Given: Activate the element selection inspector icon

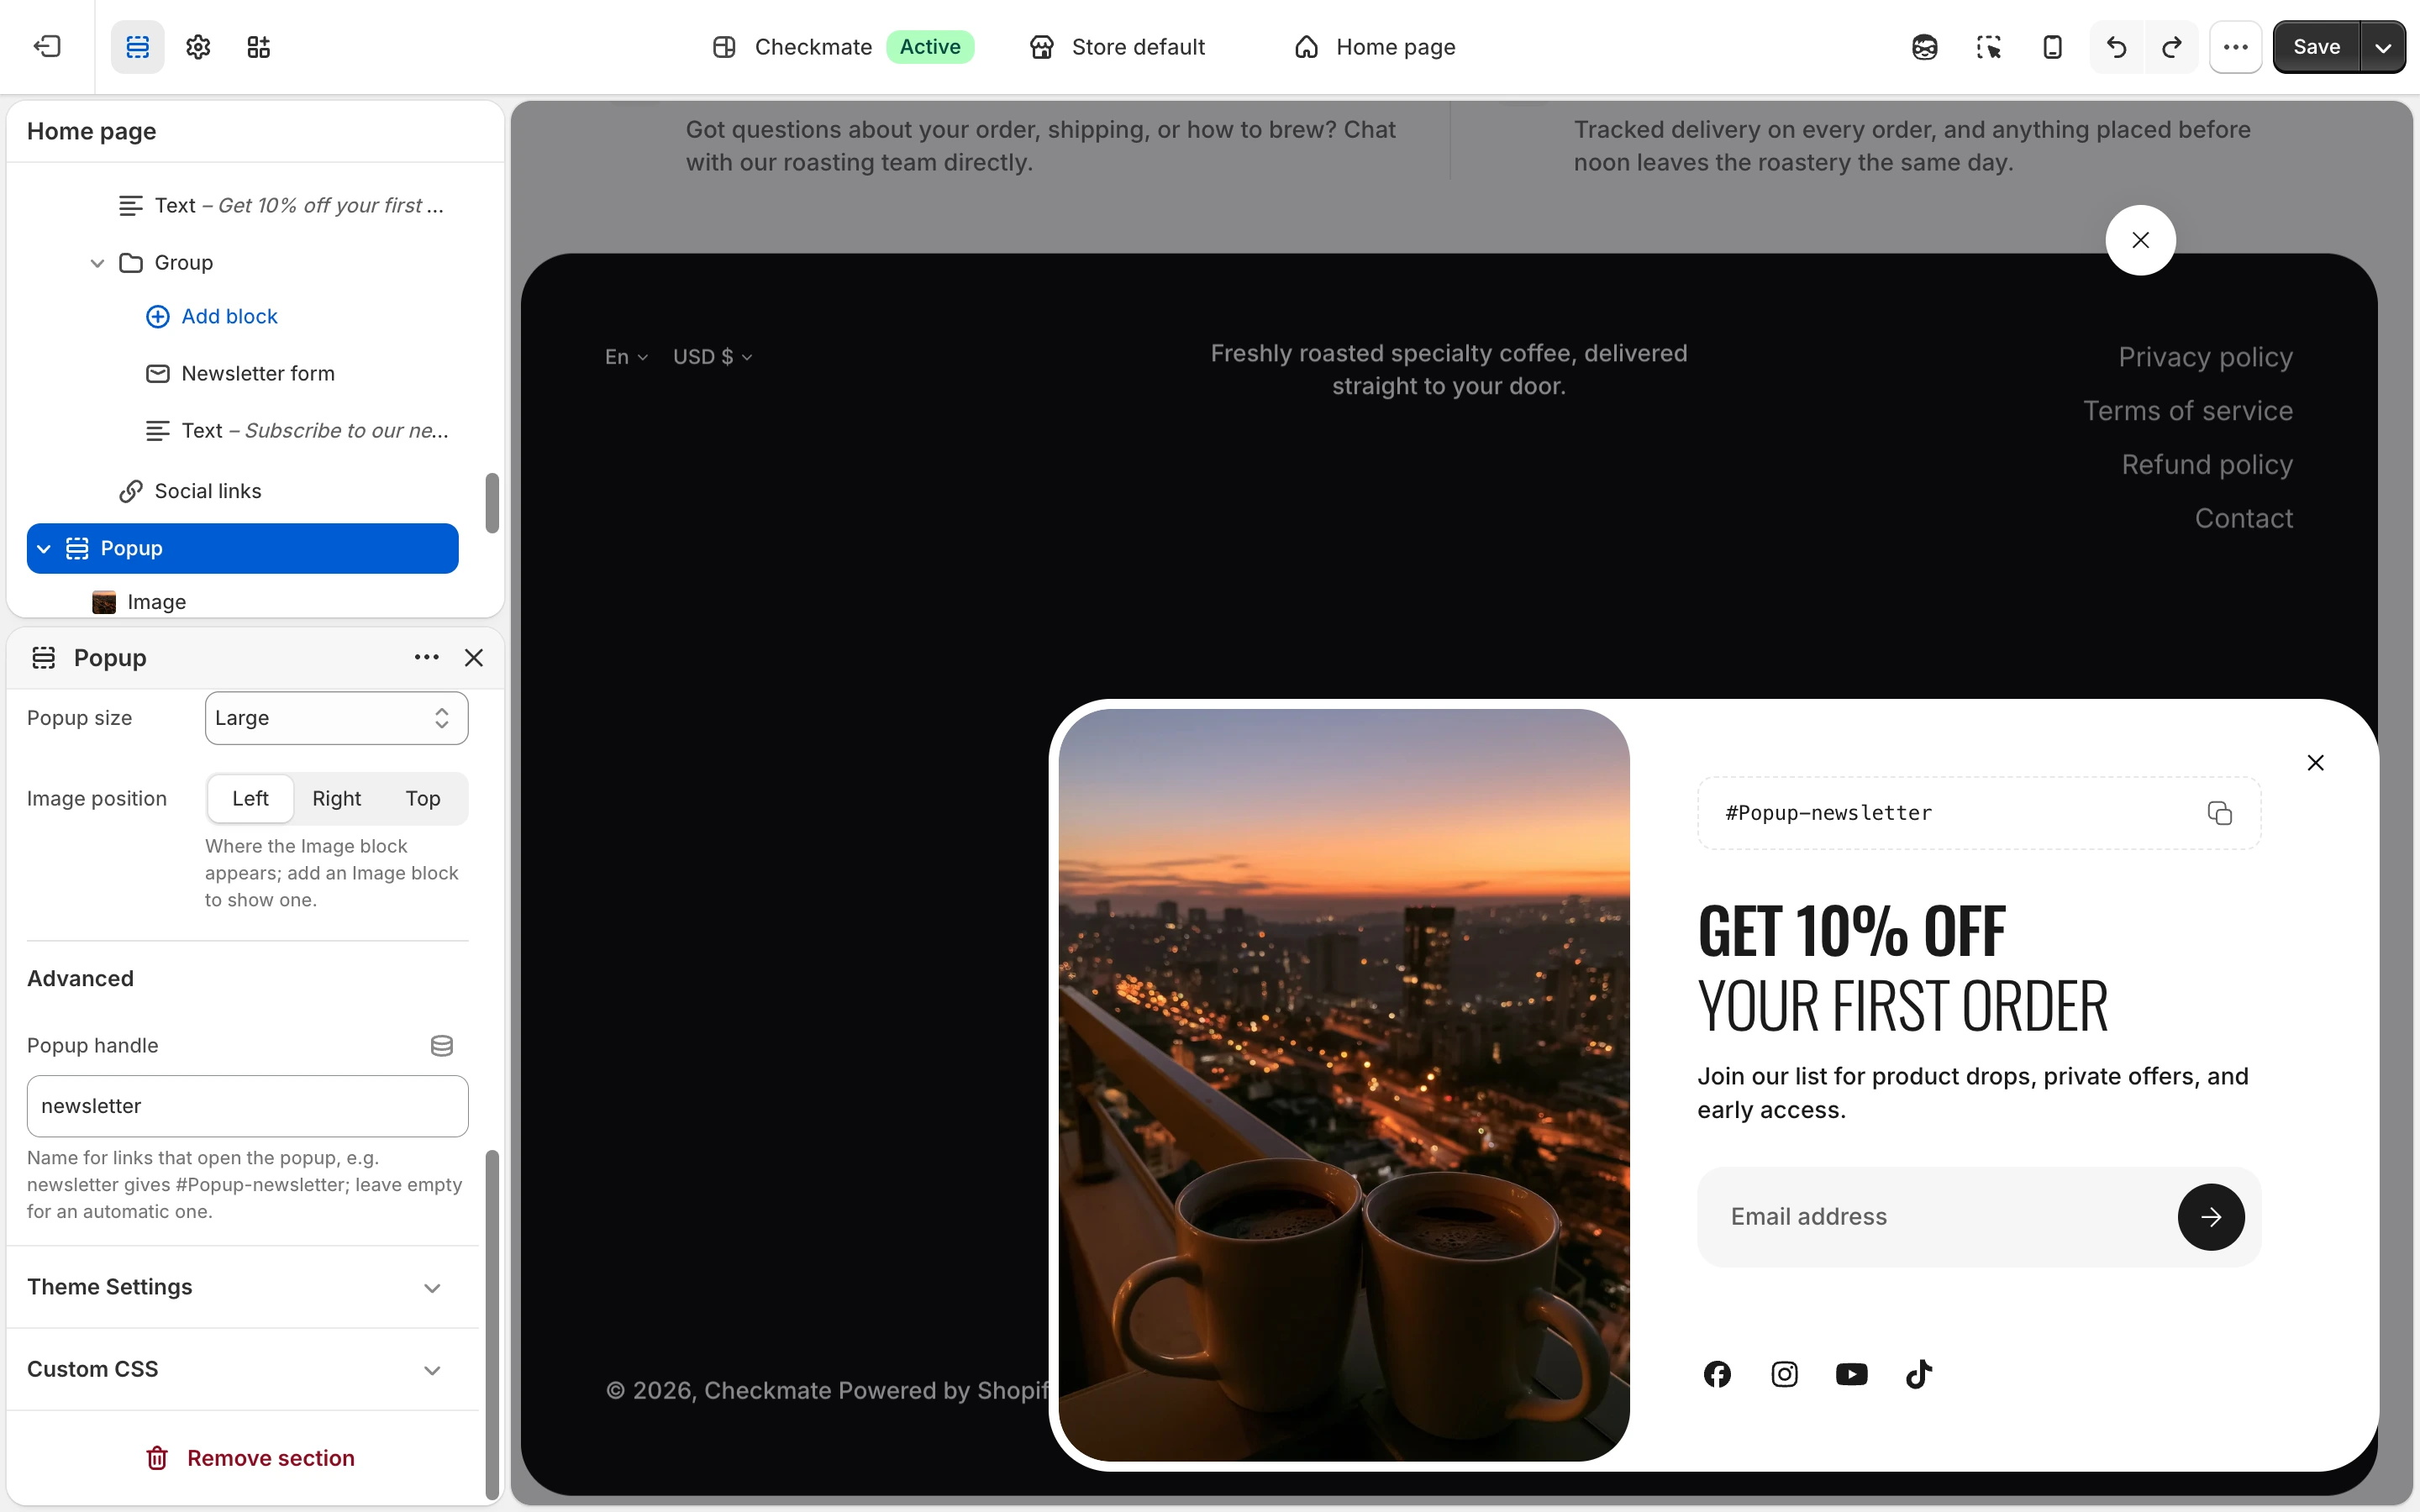Looking at the screenshot, I should (1988, 47).
